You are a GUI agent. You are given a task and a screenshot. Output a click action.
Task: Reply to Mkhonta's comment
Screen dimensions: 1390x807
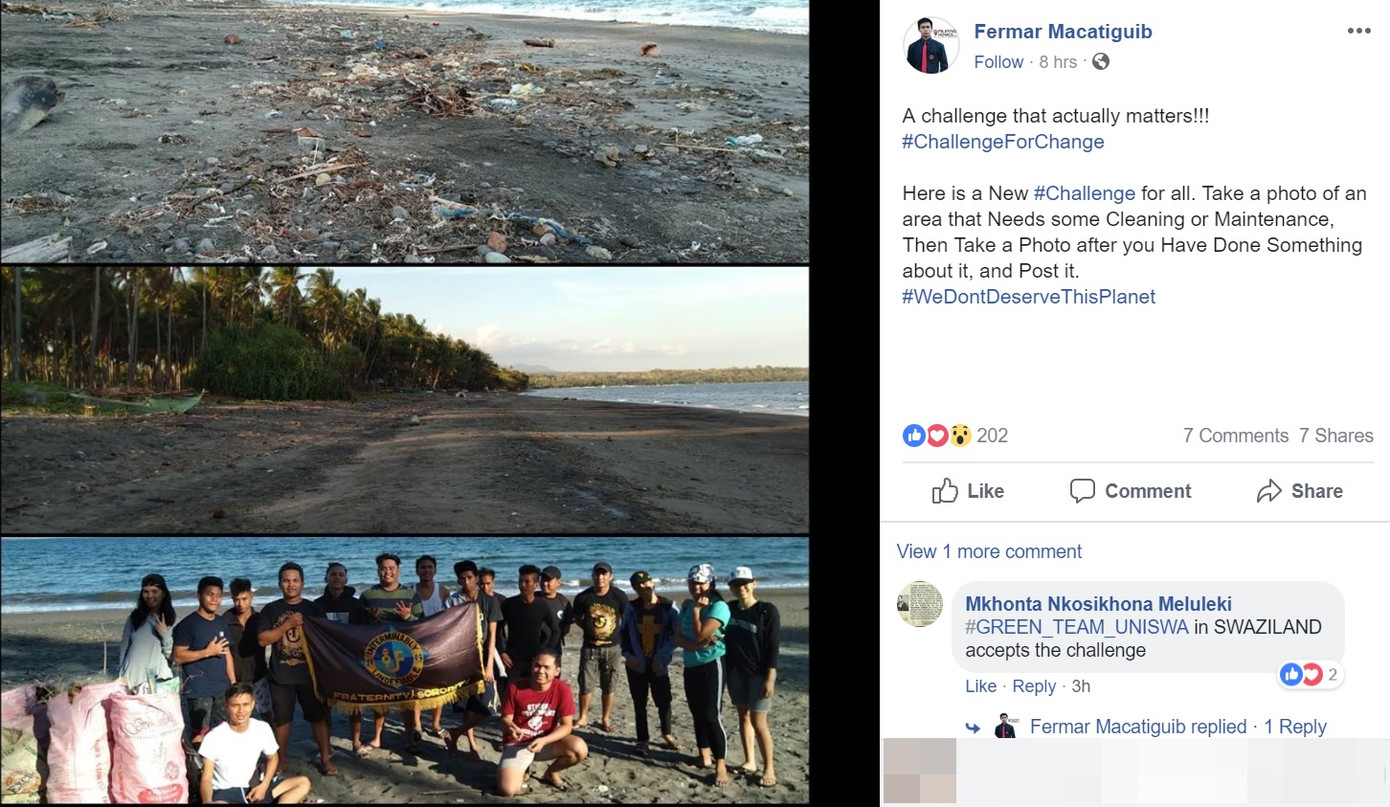click(1034, 686)
